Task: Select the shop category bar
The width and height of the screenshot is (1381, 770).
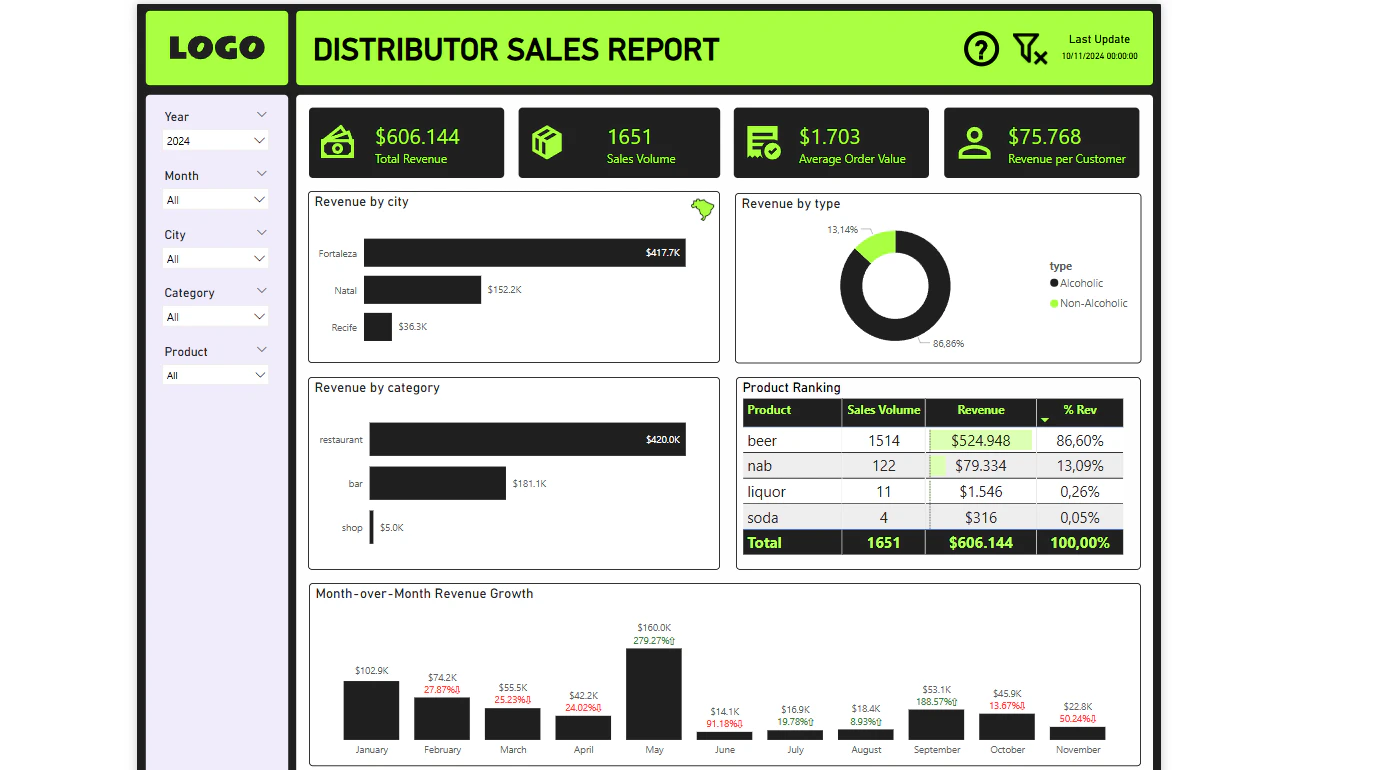Action: click(372, 527)
